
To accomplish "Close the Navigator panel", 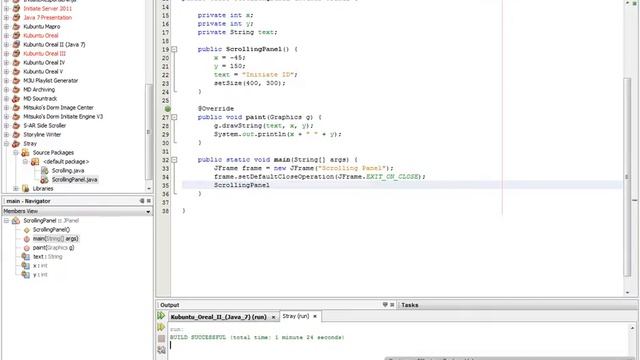I will [x=149, y=201].
